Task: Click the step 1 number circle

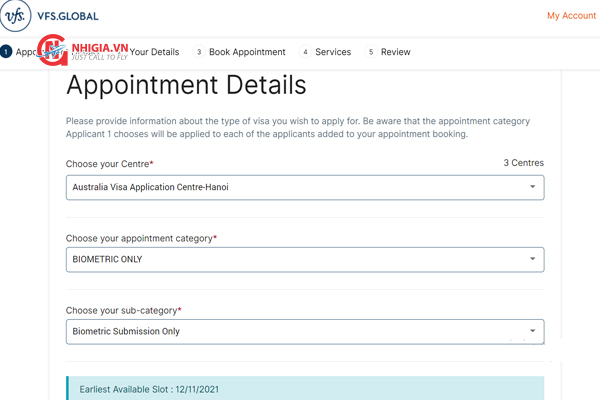Action: pos(6,52)
